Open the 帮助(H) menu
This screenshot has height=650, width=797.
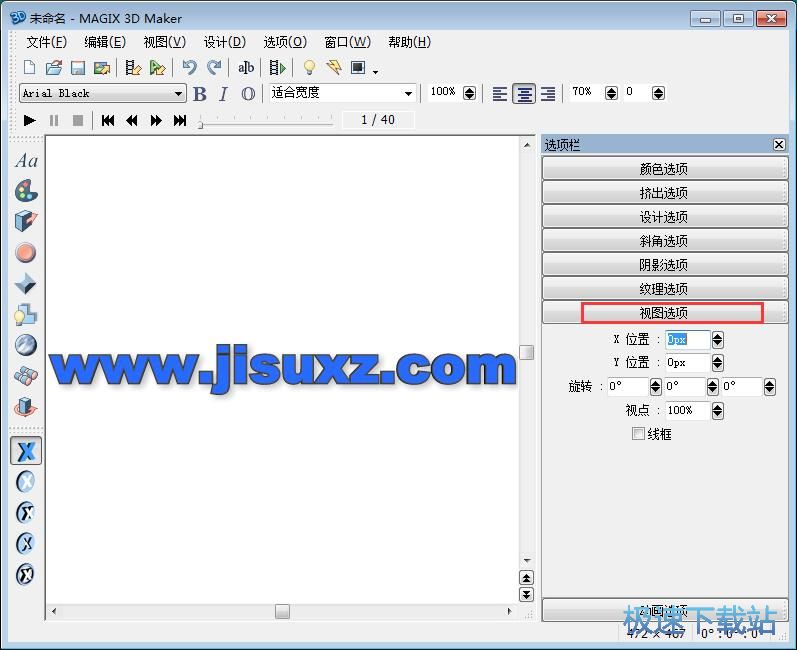[409, 42]
